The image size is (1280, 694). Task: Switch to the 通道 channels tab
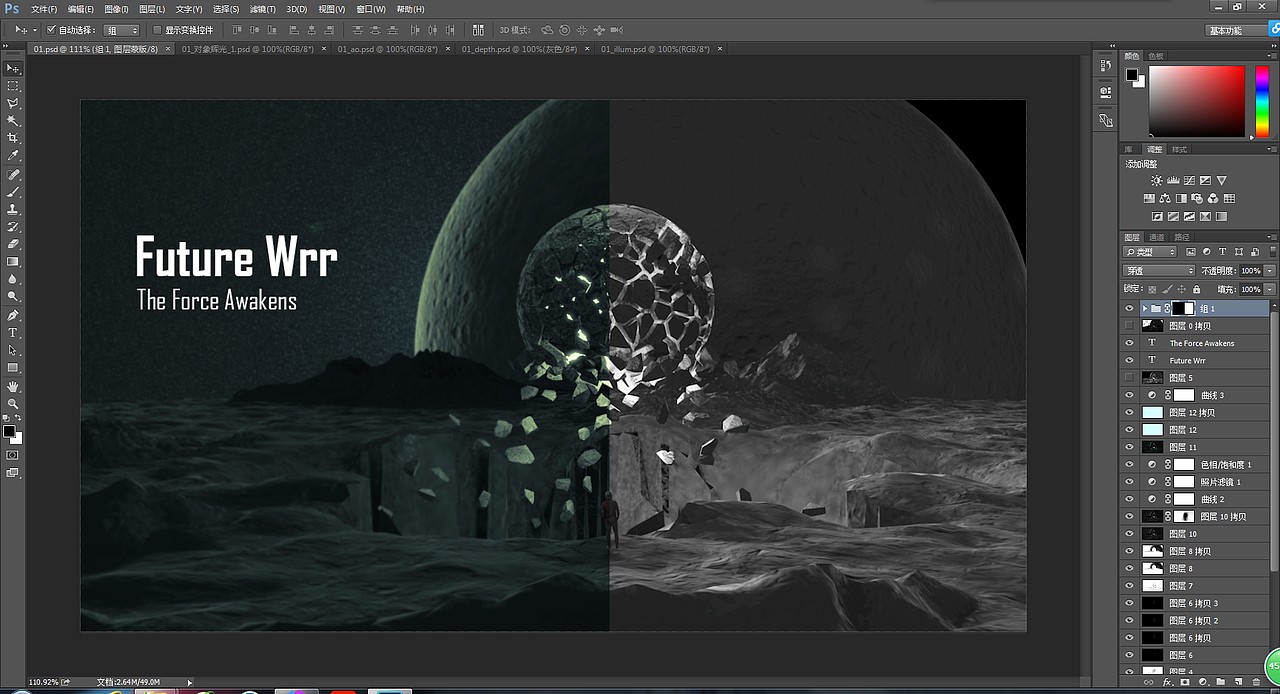click(1157, 237)
